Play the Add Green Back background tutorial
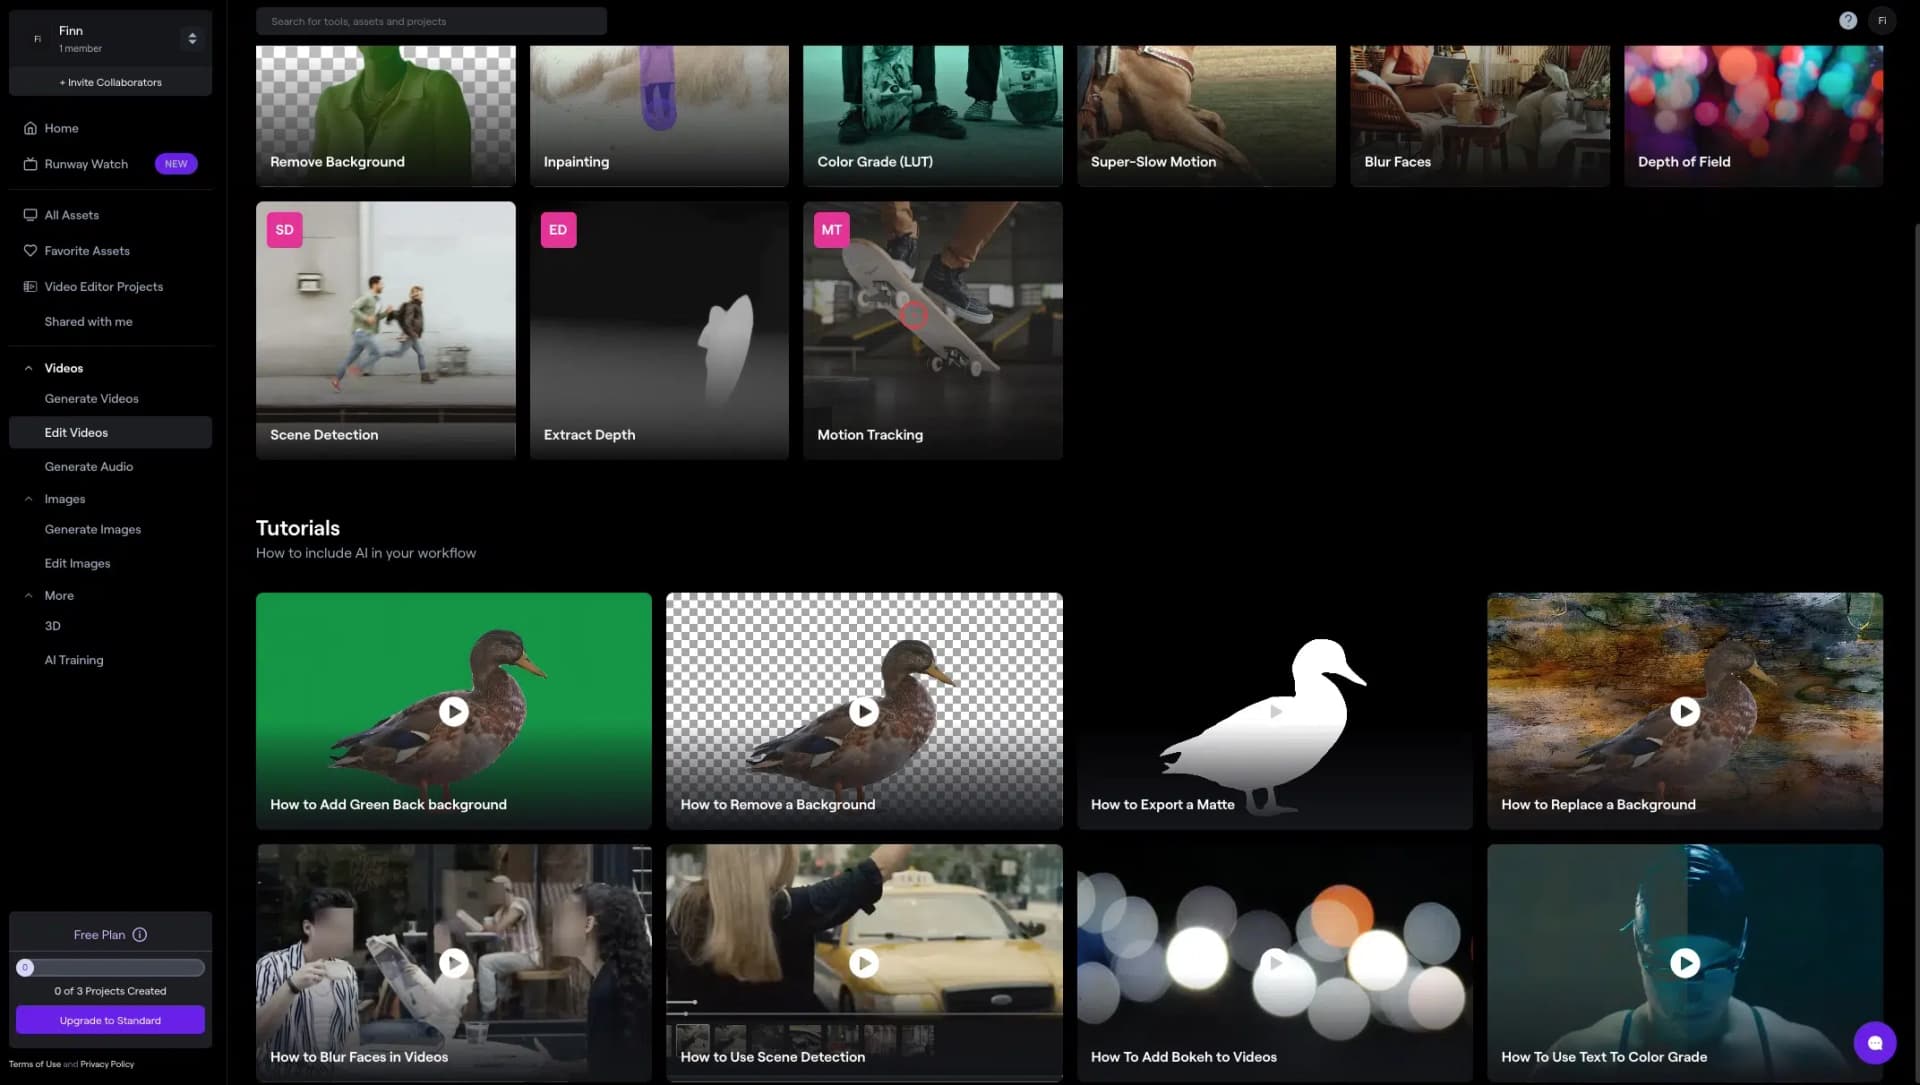Screen dimensions: 1920x1085 pyautogui.click(x=453, y=711)
